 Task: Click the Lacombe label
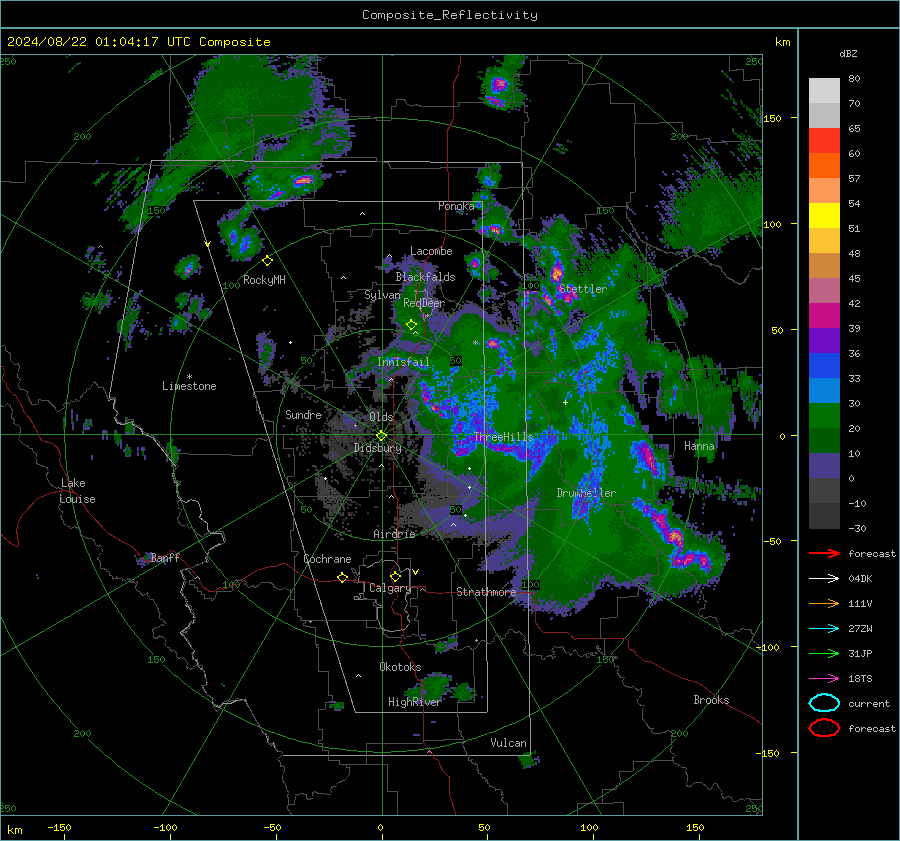tap(431, 251)
